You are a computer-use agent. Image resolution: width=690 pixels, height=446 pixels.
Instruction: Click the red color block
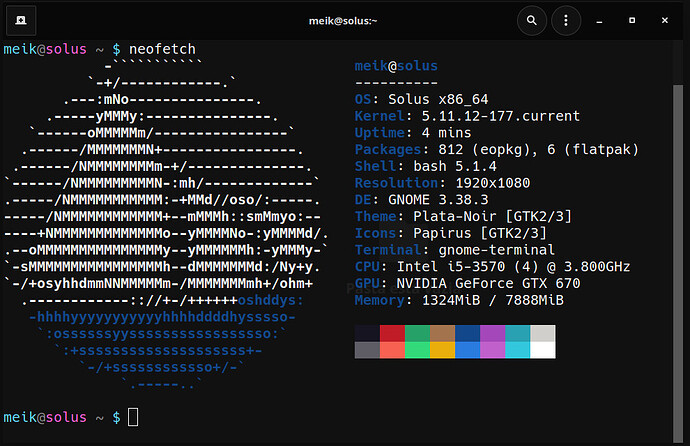point(392,333)
